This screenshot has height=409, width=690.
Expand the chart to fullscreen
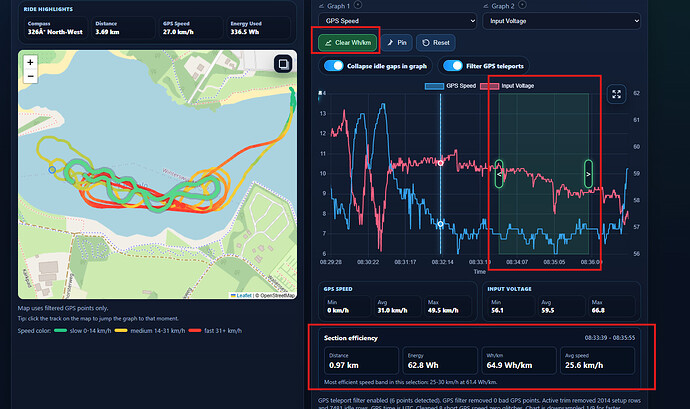(x=617, y=94)
